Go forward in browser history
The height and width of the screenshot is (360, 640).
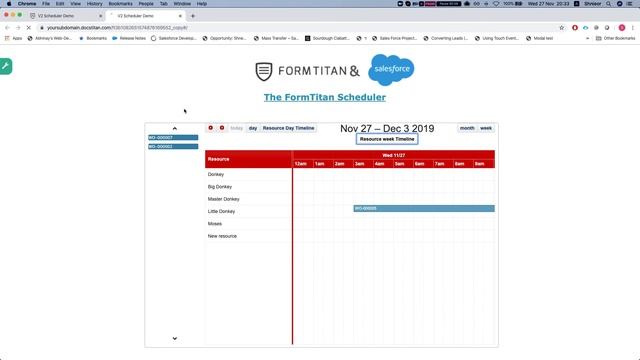(x=18, y=28)
